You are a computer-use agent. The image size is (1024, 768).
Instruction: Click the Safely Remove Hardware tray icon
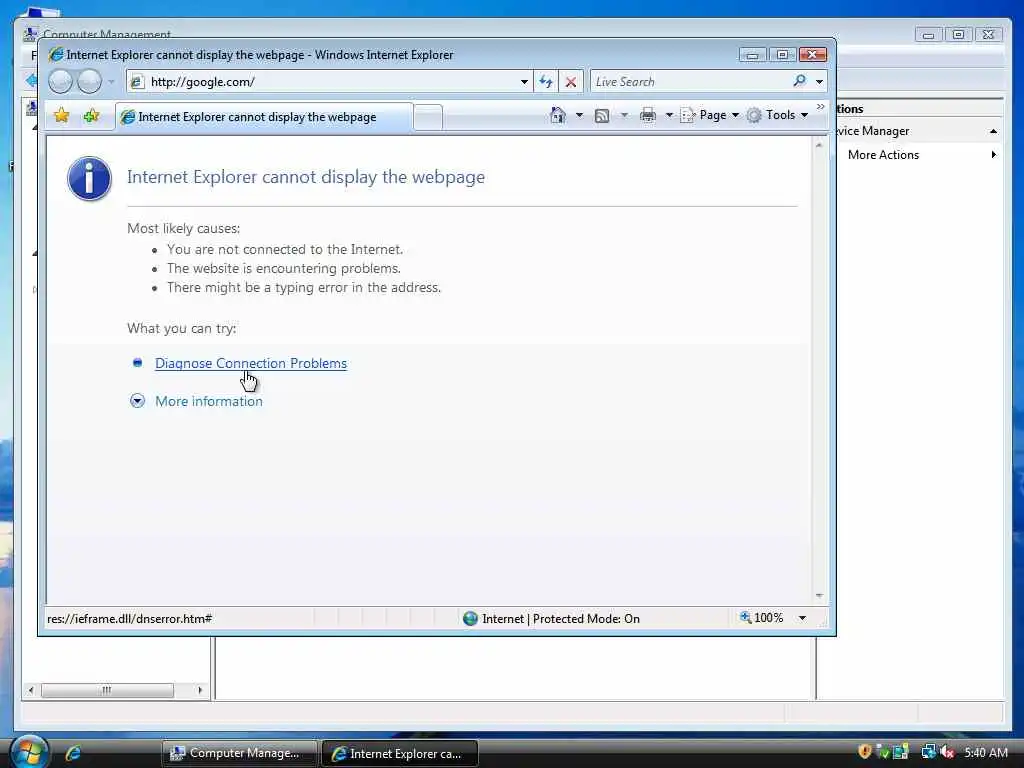click(x=882, y=752)
